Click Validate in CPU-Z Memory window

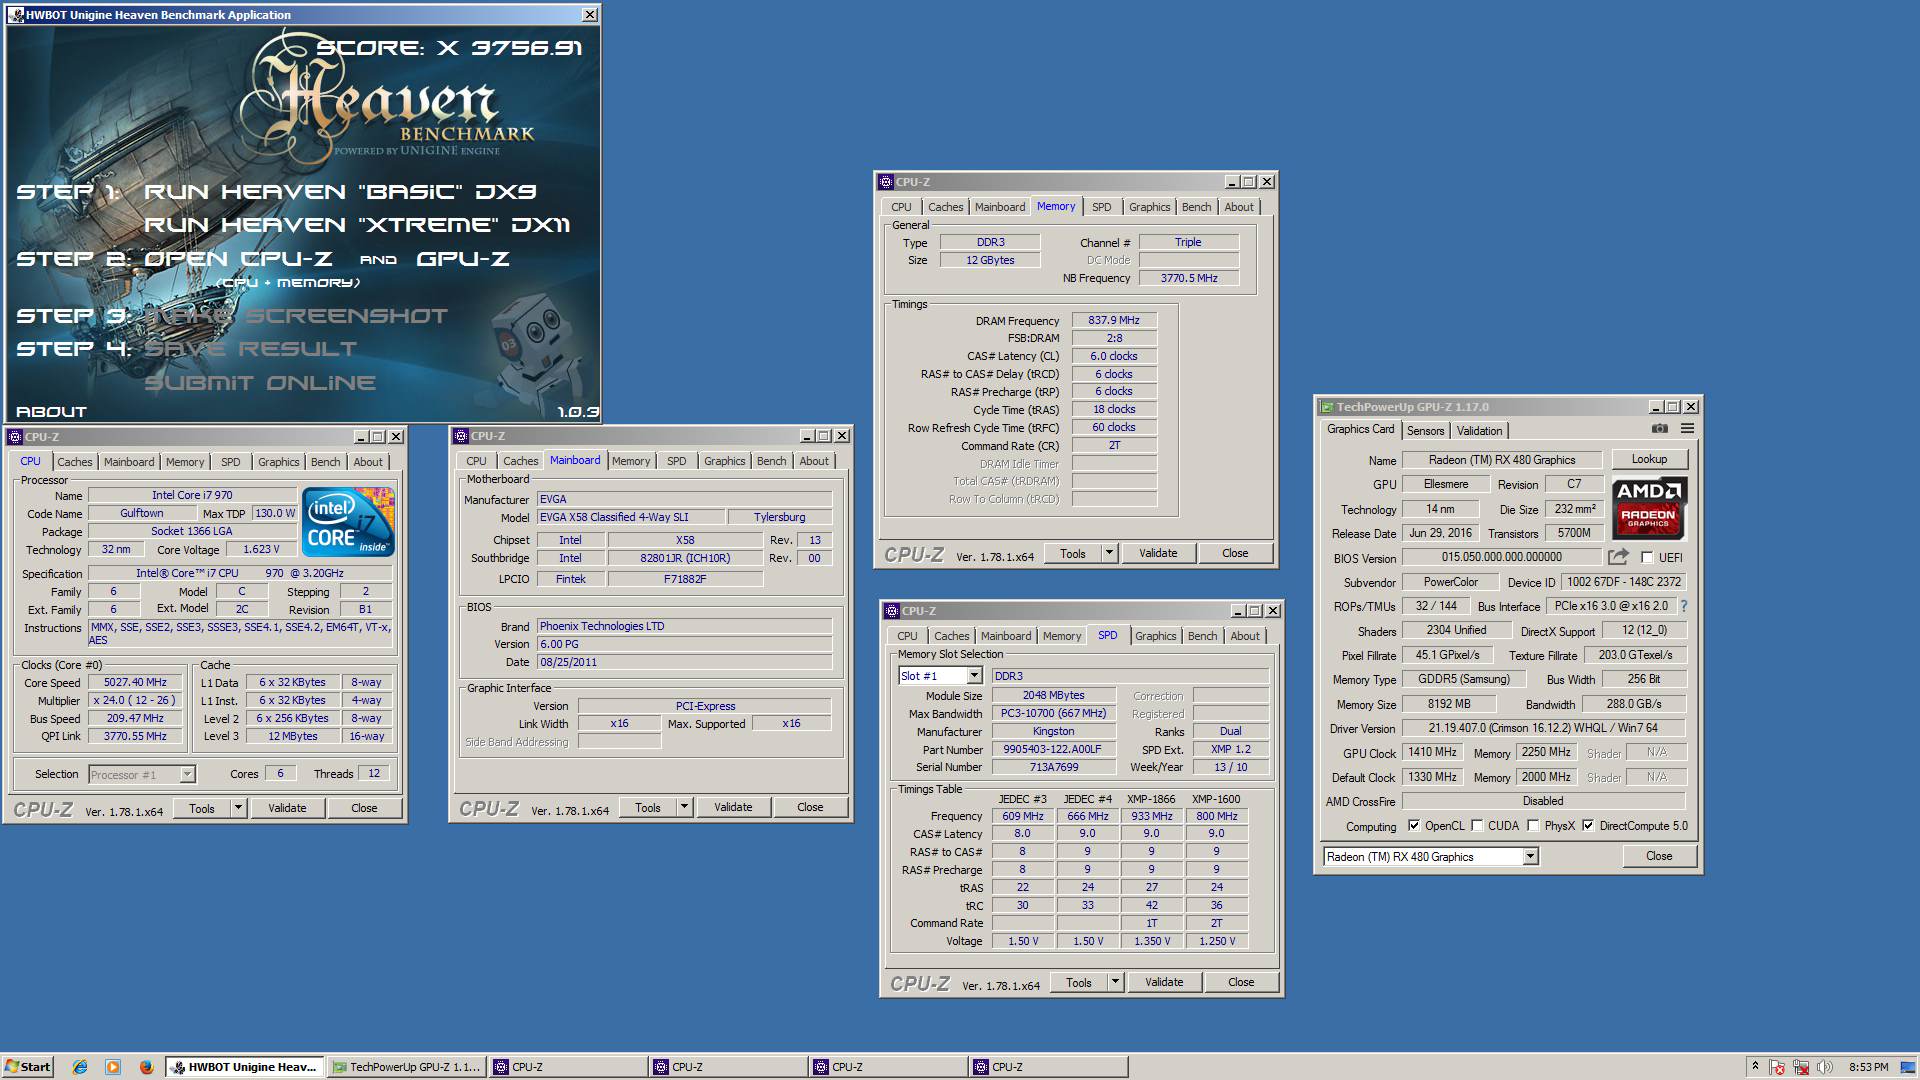1158,553
